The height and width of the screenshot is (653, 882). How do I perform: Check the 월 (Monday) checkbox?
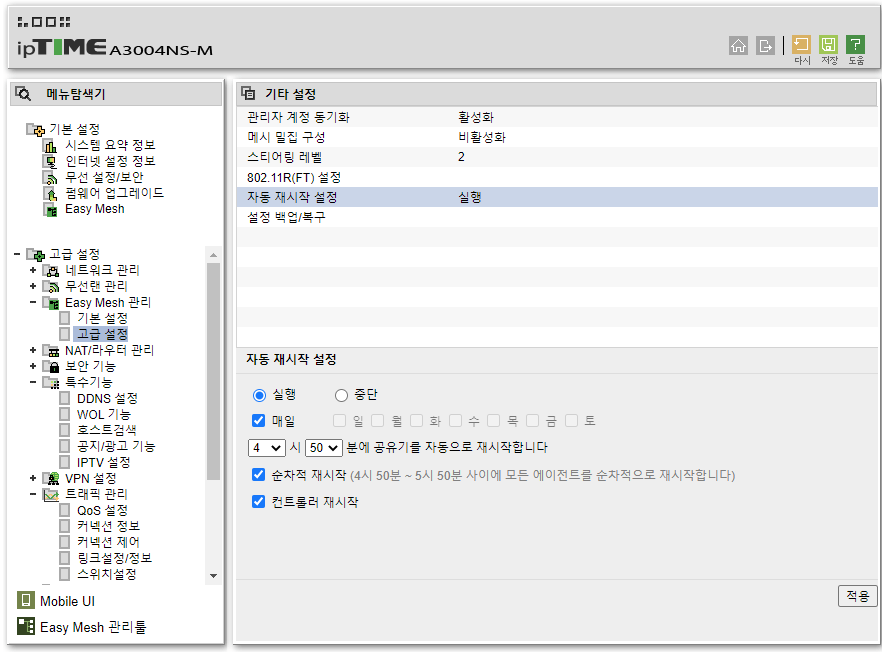click(x=377, y=421)
